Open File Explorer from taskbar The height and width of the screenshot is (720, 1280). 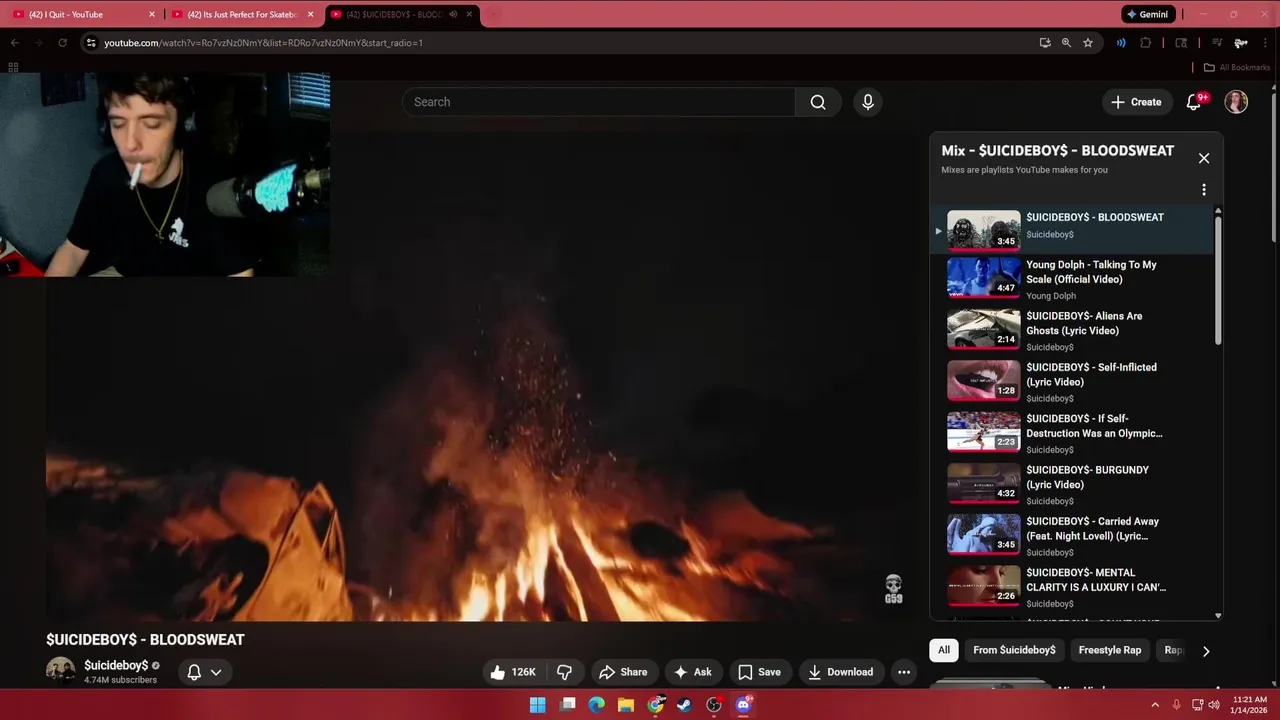pos(626,705)
